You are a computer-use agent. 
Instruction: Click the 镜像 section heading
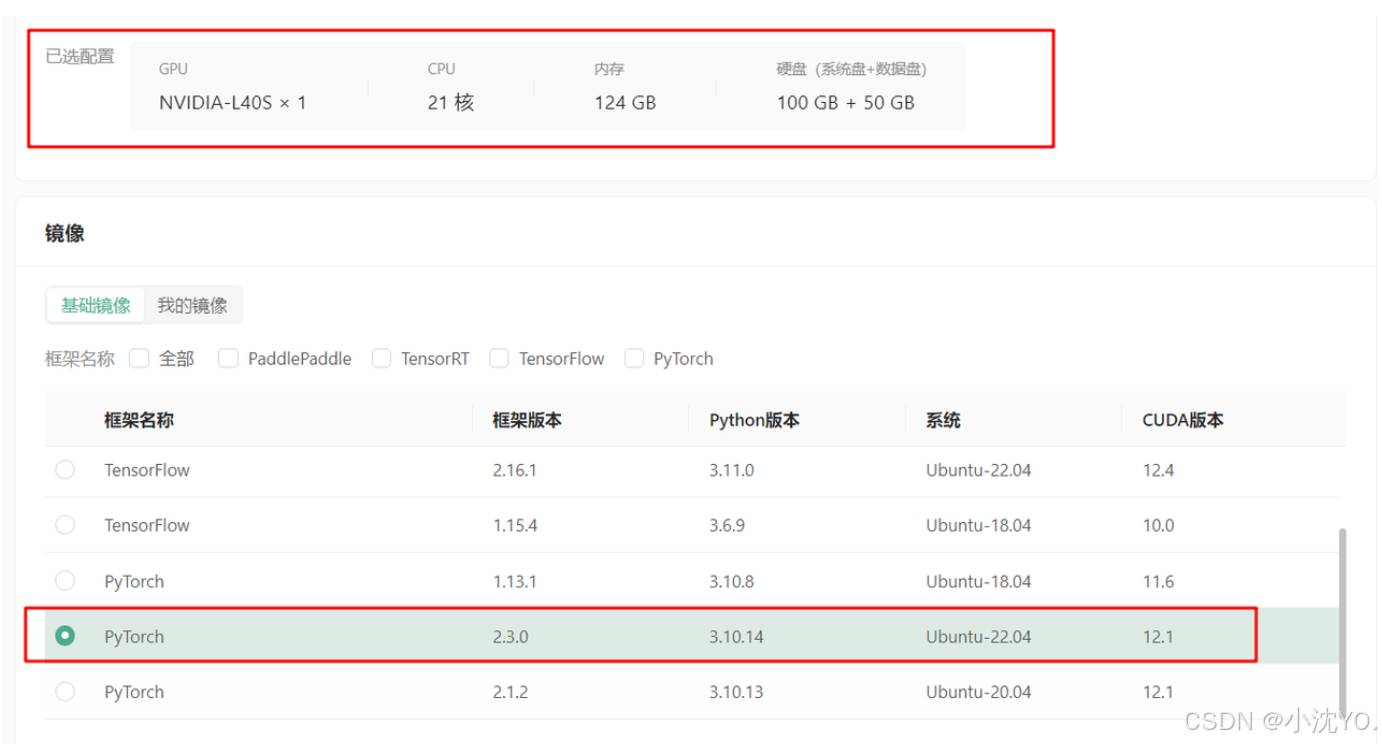coord(65,234)
